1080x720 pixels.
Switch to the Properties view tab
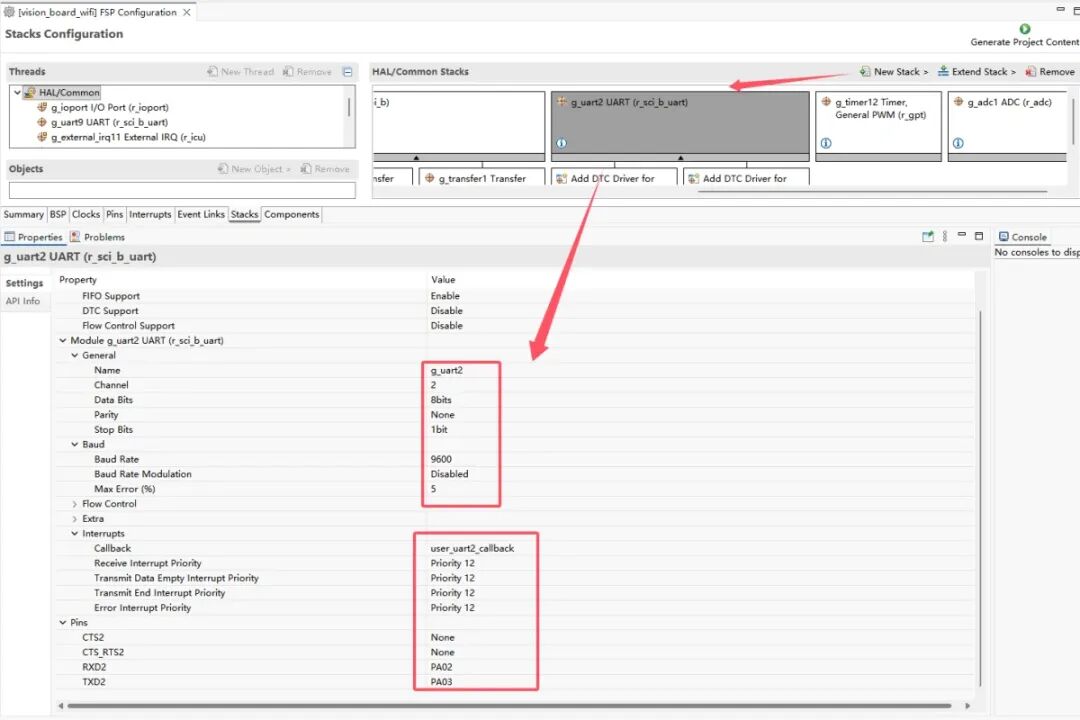click(x=34, y=237)
